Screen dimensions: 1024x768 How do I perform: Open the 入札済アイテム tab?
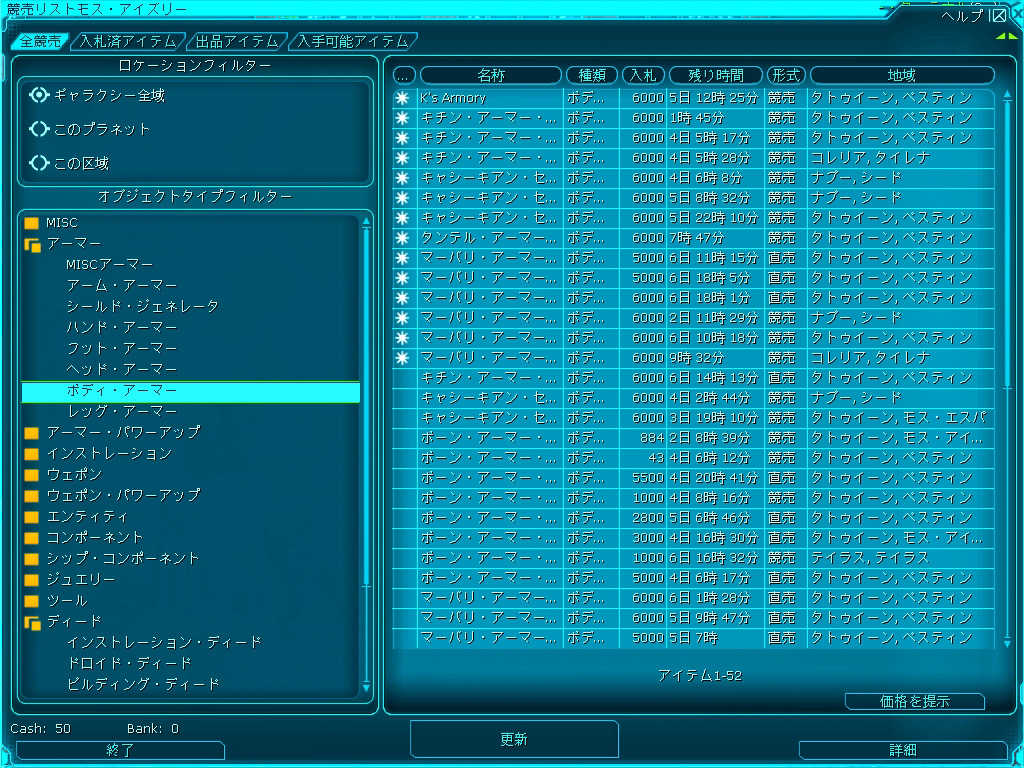(127, 41)
